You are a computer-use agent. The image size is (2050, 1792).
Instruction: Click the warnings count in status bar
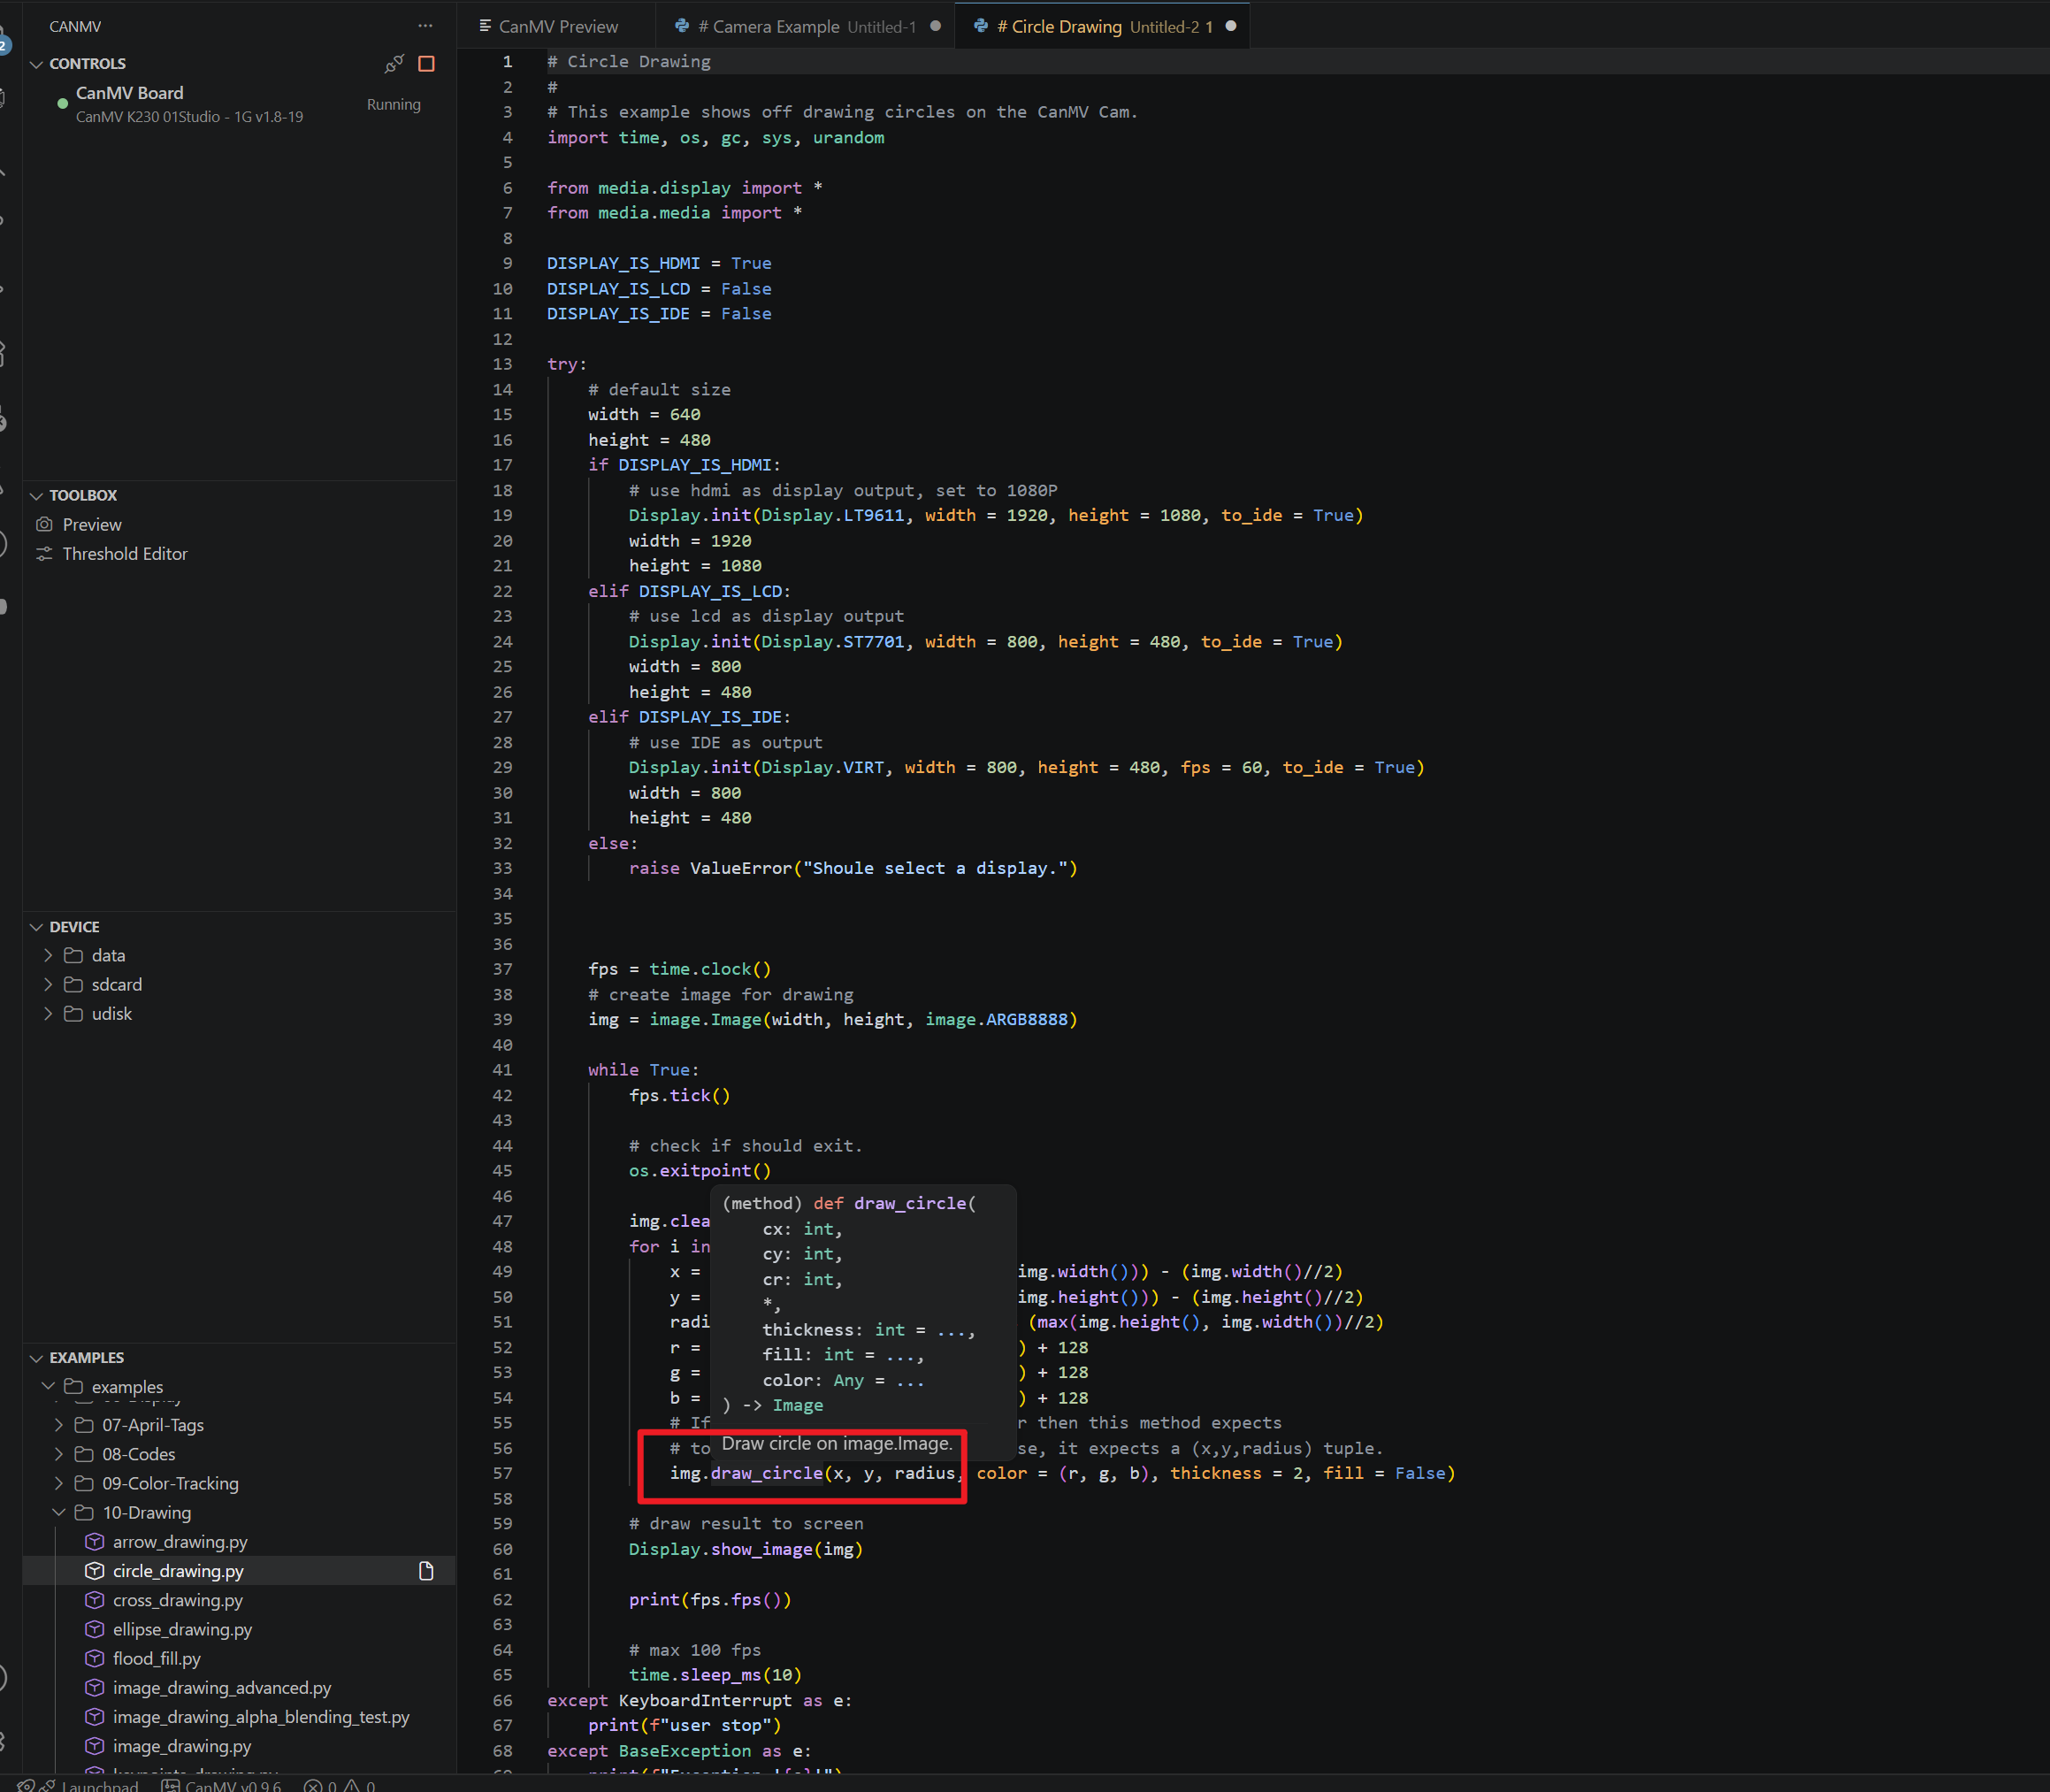(360, 1785)
